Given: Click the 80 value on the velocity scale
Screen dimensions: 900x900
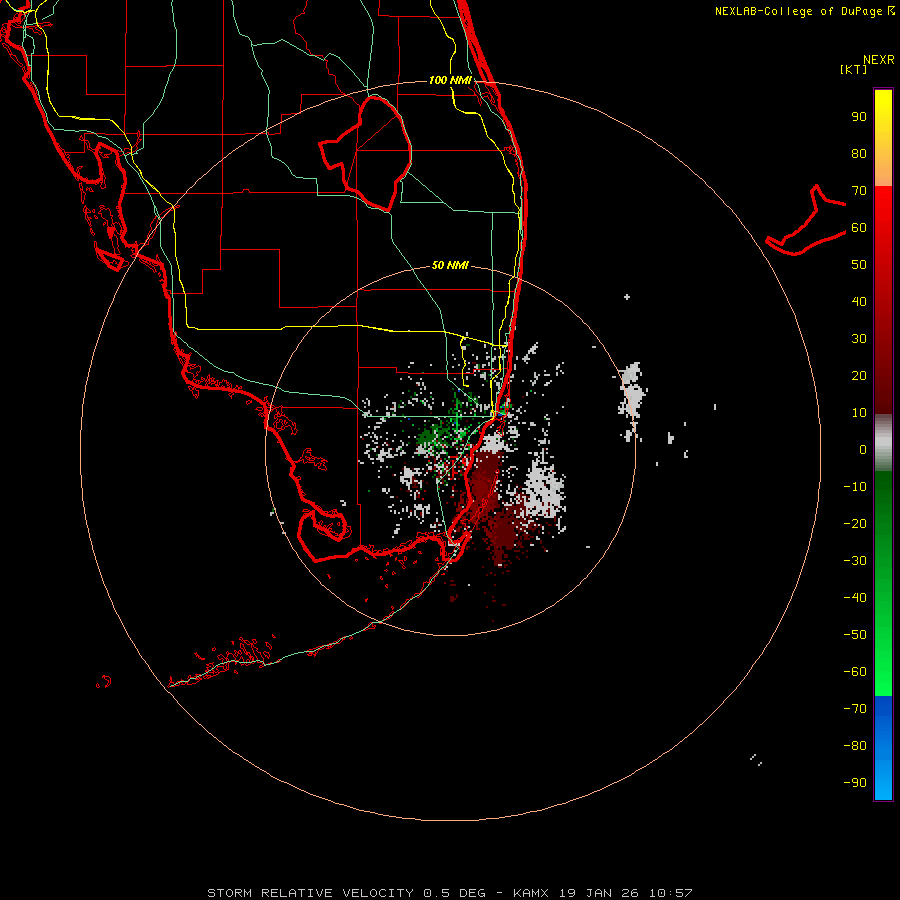Looking at the screenshot, I should (859, 153).
